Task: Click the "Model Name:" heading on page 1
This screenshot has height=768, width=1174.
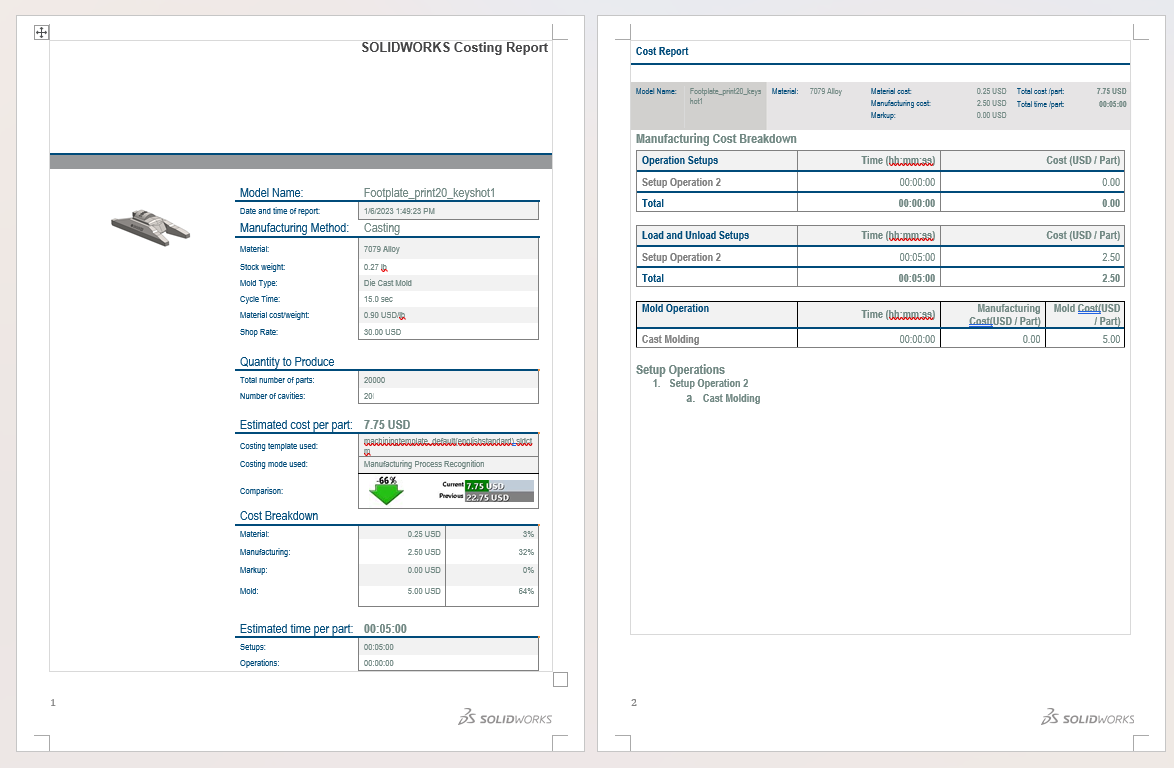Action: [271, 193]
